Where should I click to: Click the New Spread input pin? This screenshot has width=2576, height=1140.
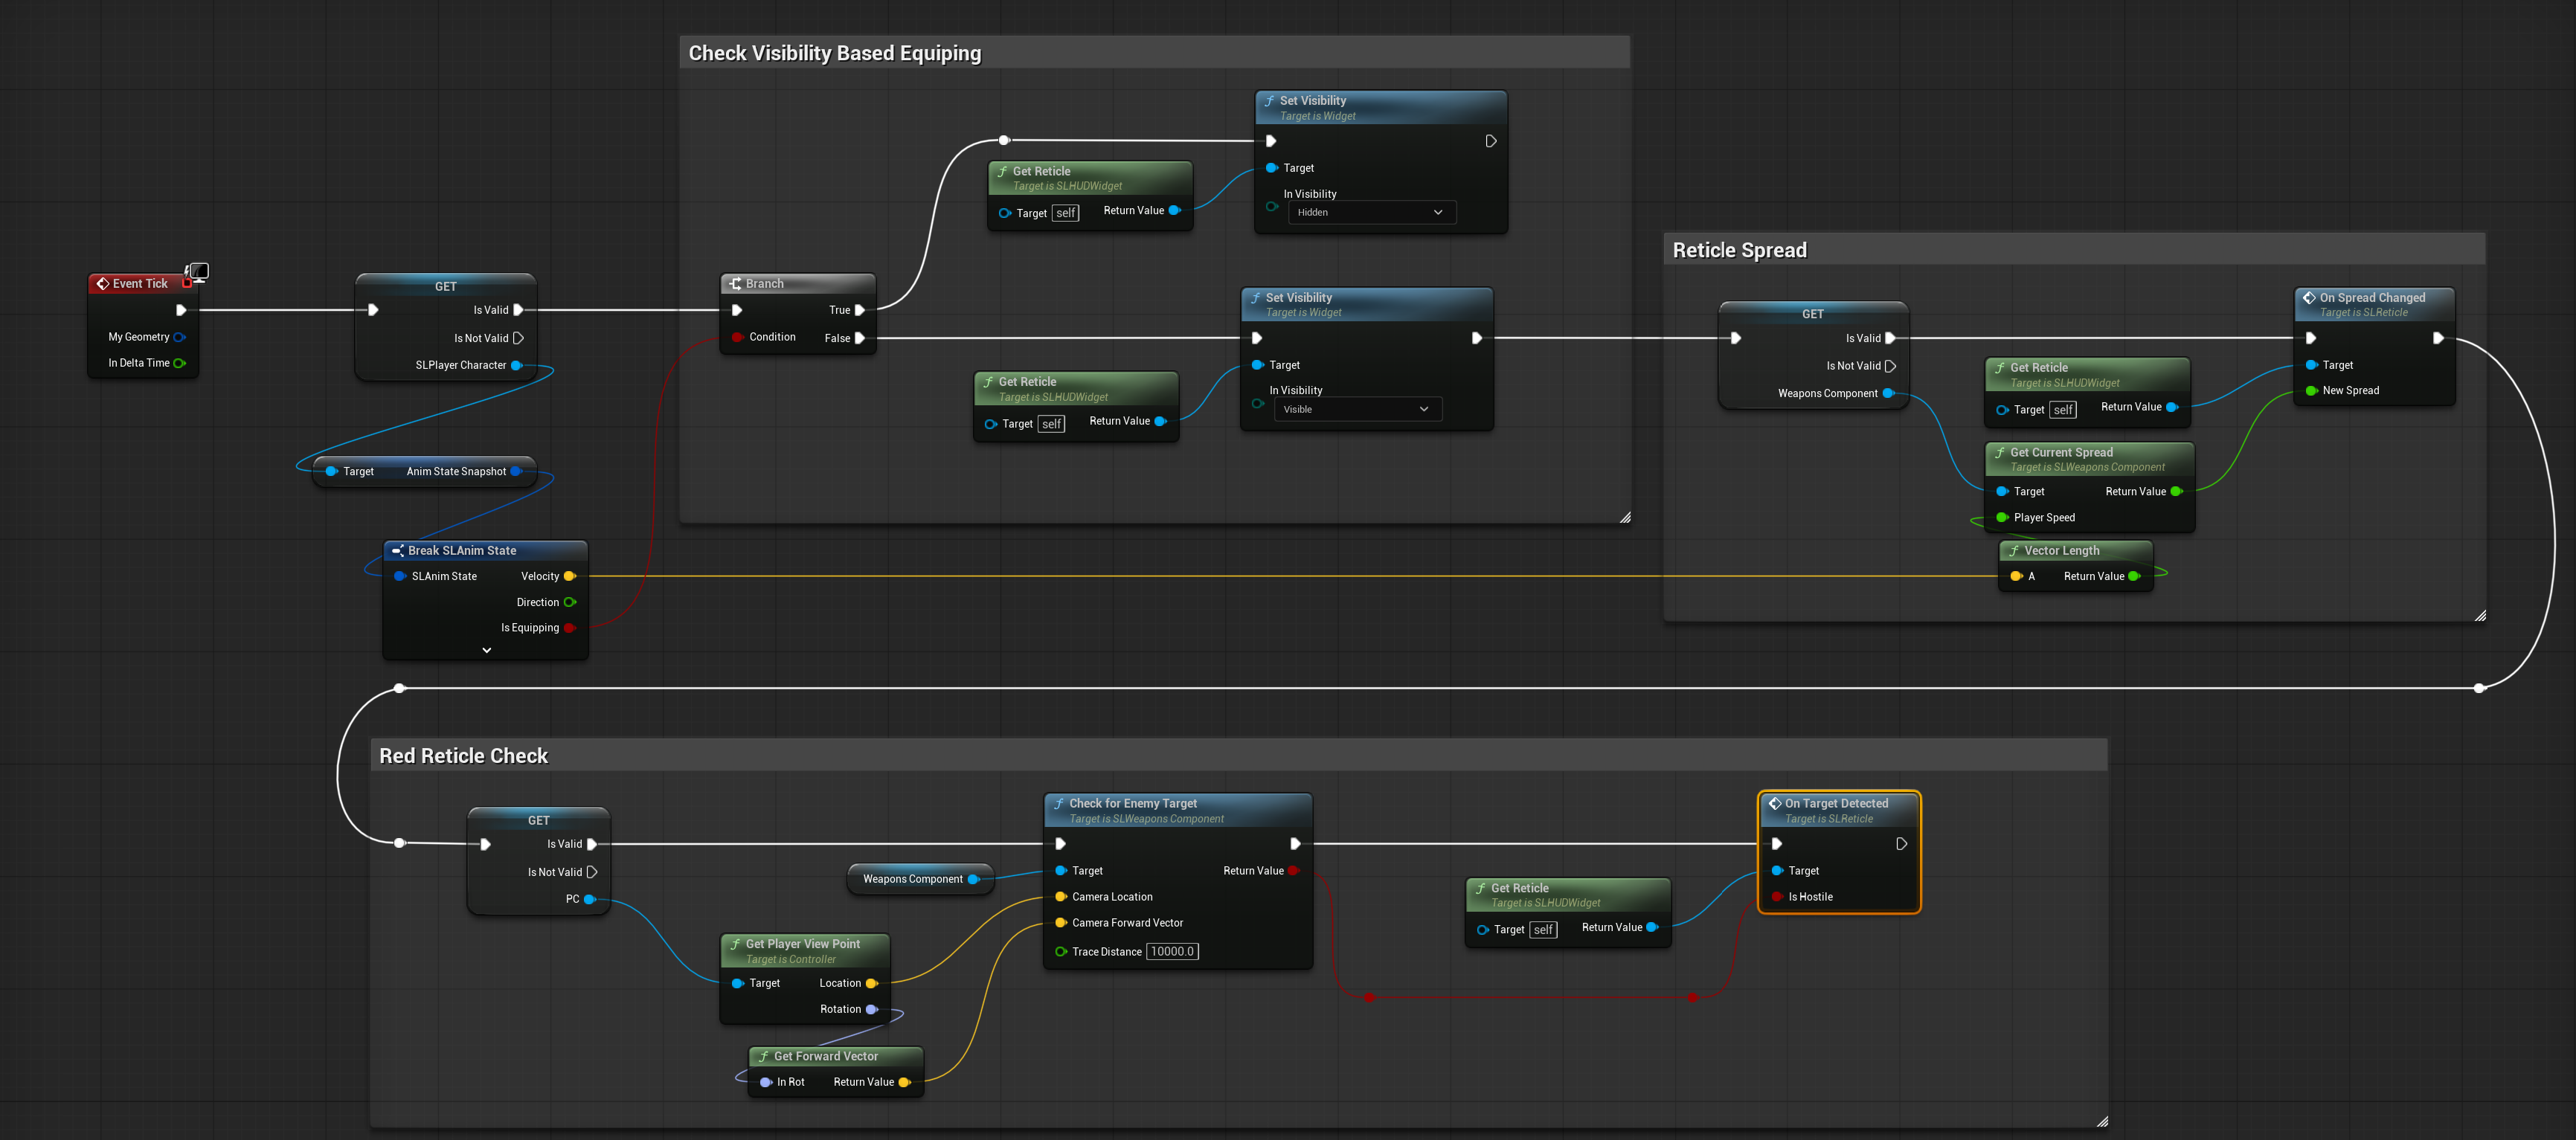pyautogui.click(x=2311, y=391)
